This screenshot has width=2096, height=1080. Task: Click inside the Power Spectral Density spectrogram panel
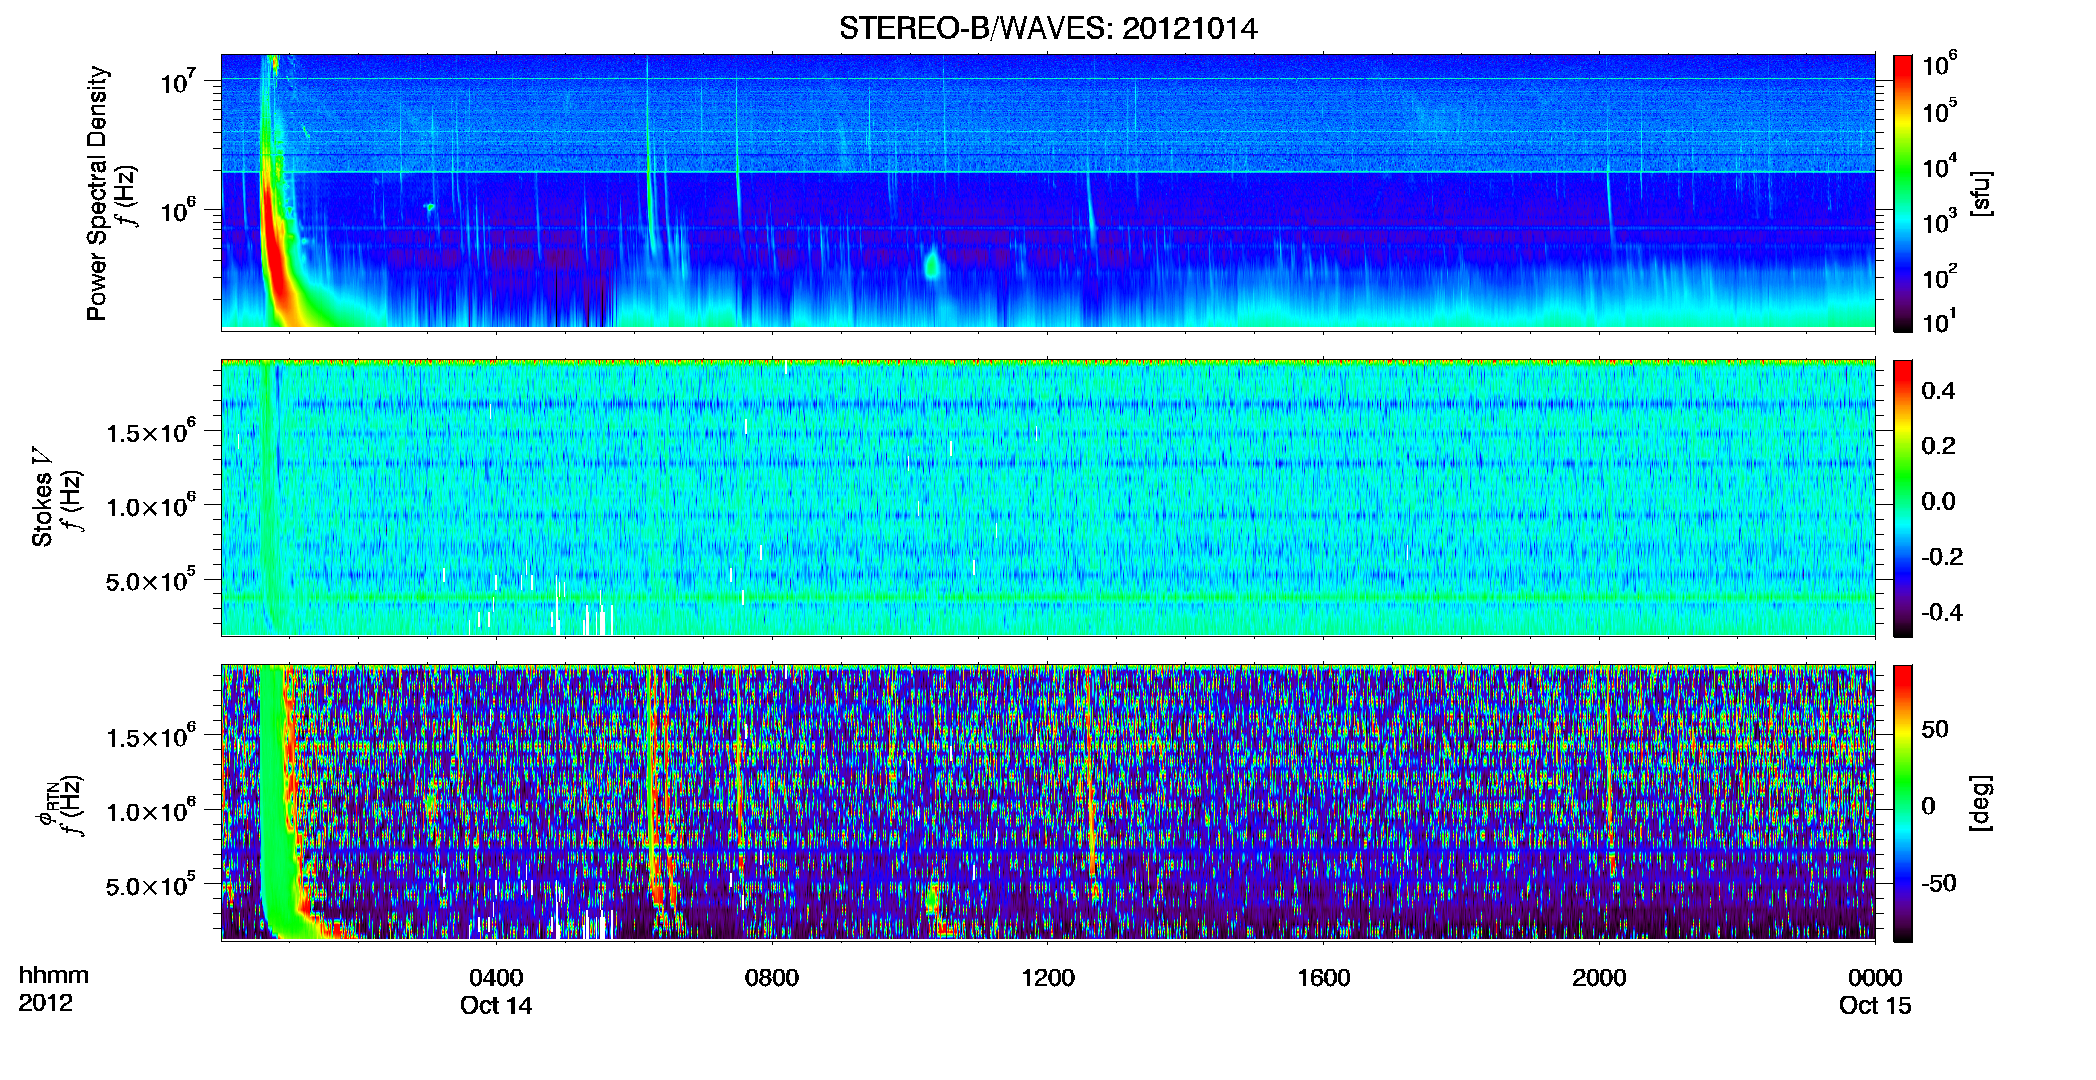[x=1048, y=191]
